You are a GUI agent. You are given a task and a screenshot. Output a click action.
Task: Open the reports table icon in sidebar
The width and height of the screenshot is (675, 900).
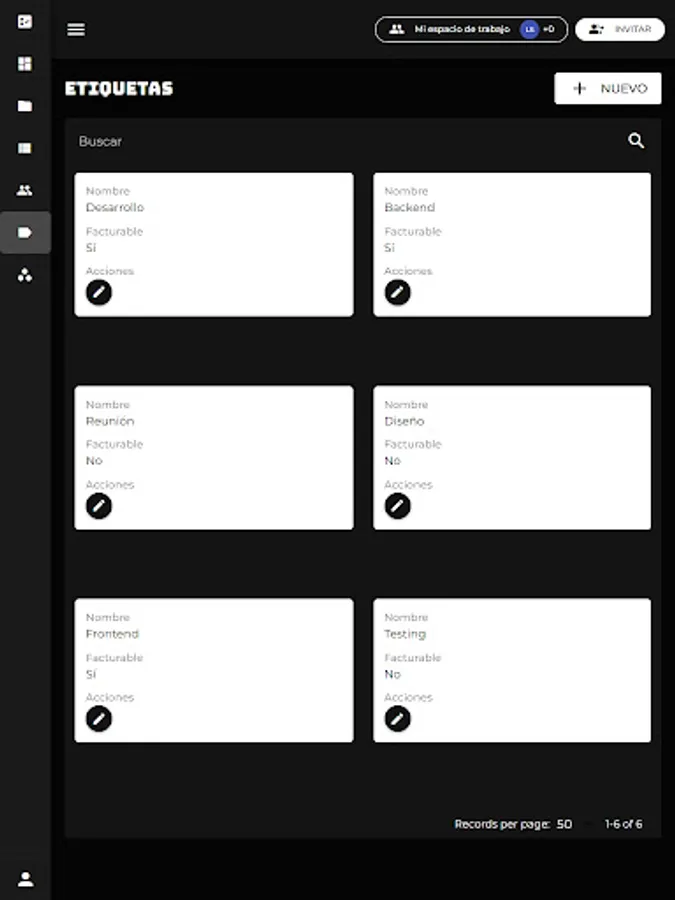click(25, 149)
